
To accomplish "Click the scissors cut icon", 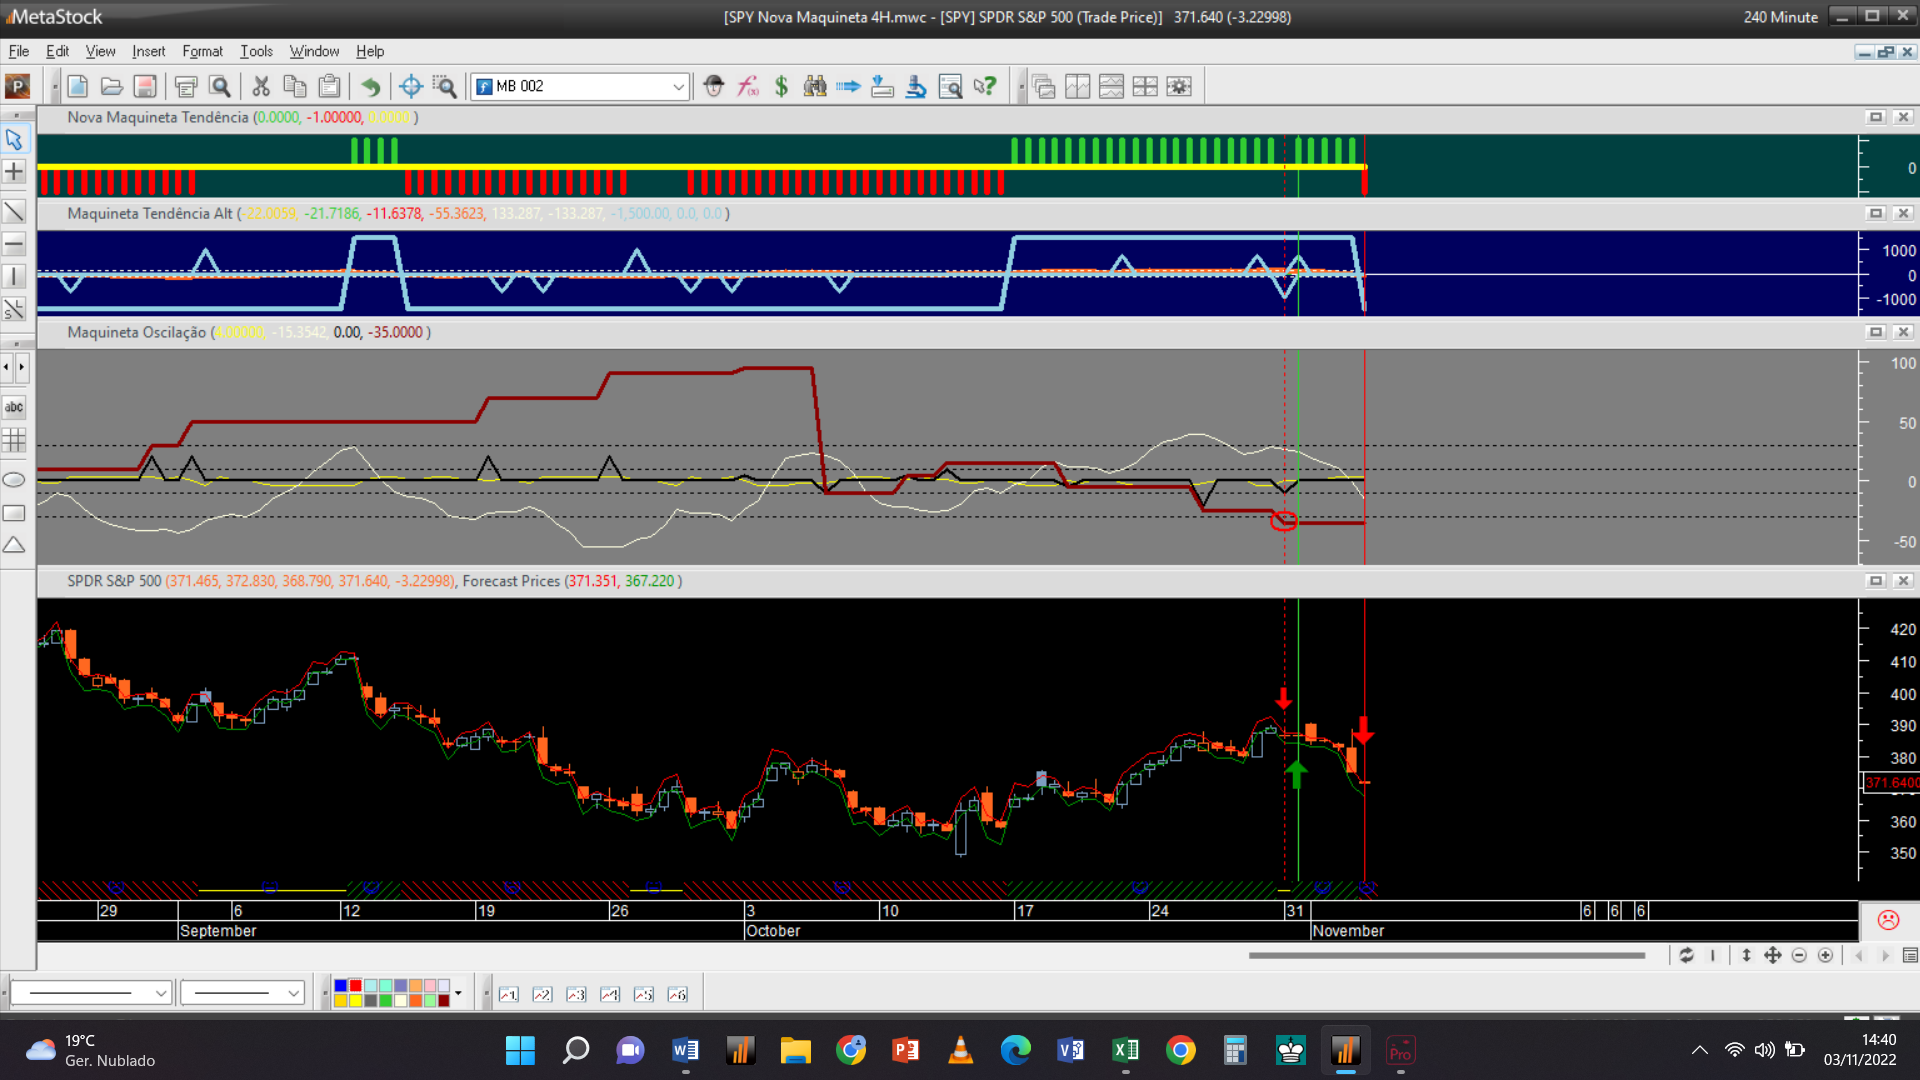I will tap(261, 87).
